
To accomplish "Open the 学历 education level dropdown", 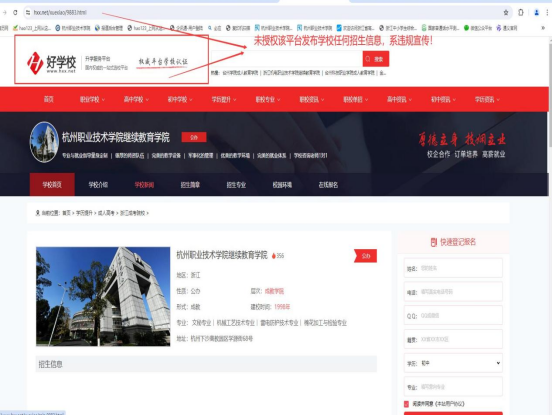I will pos(453,363).
